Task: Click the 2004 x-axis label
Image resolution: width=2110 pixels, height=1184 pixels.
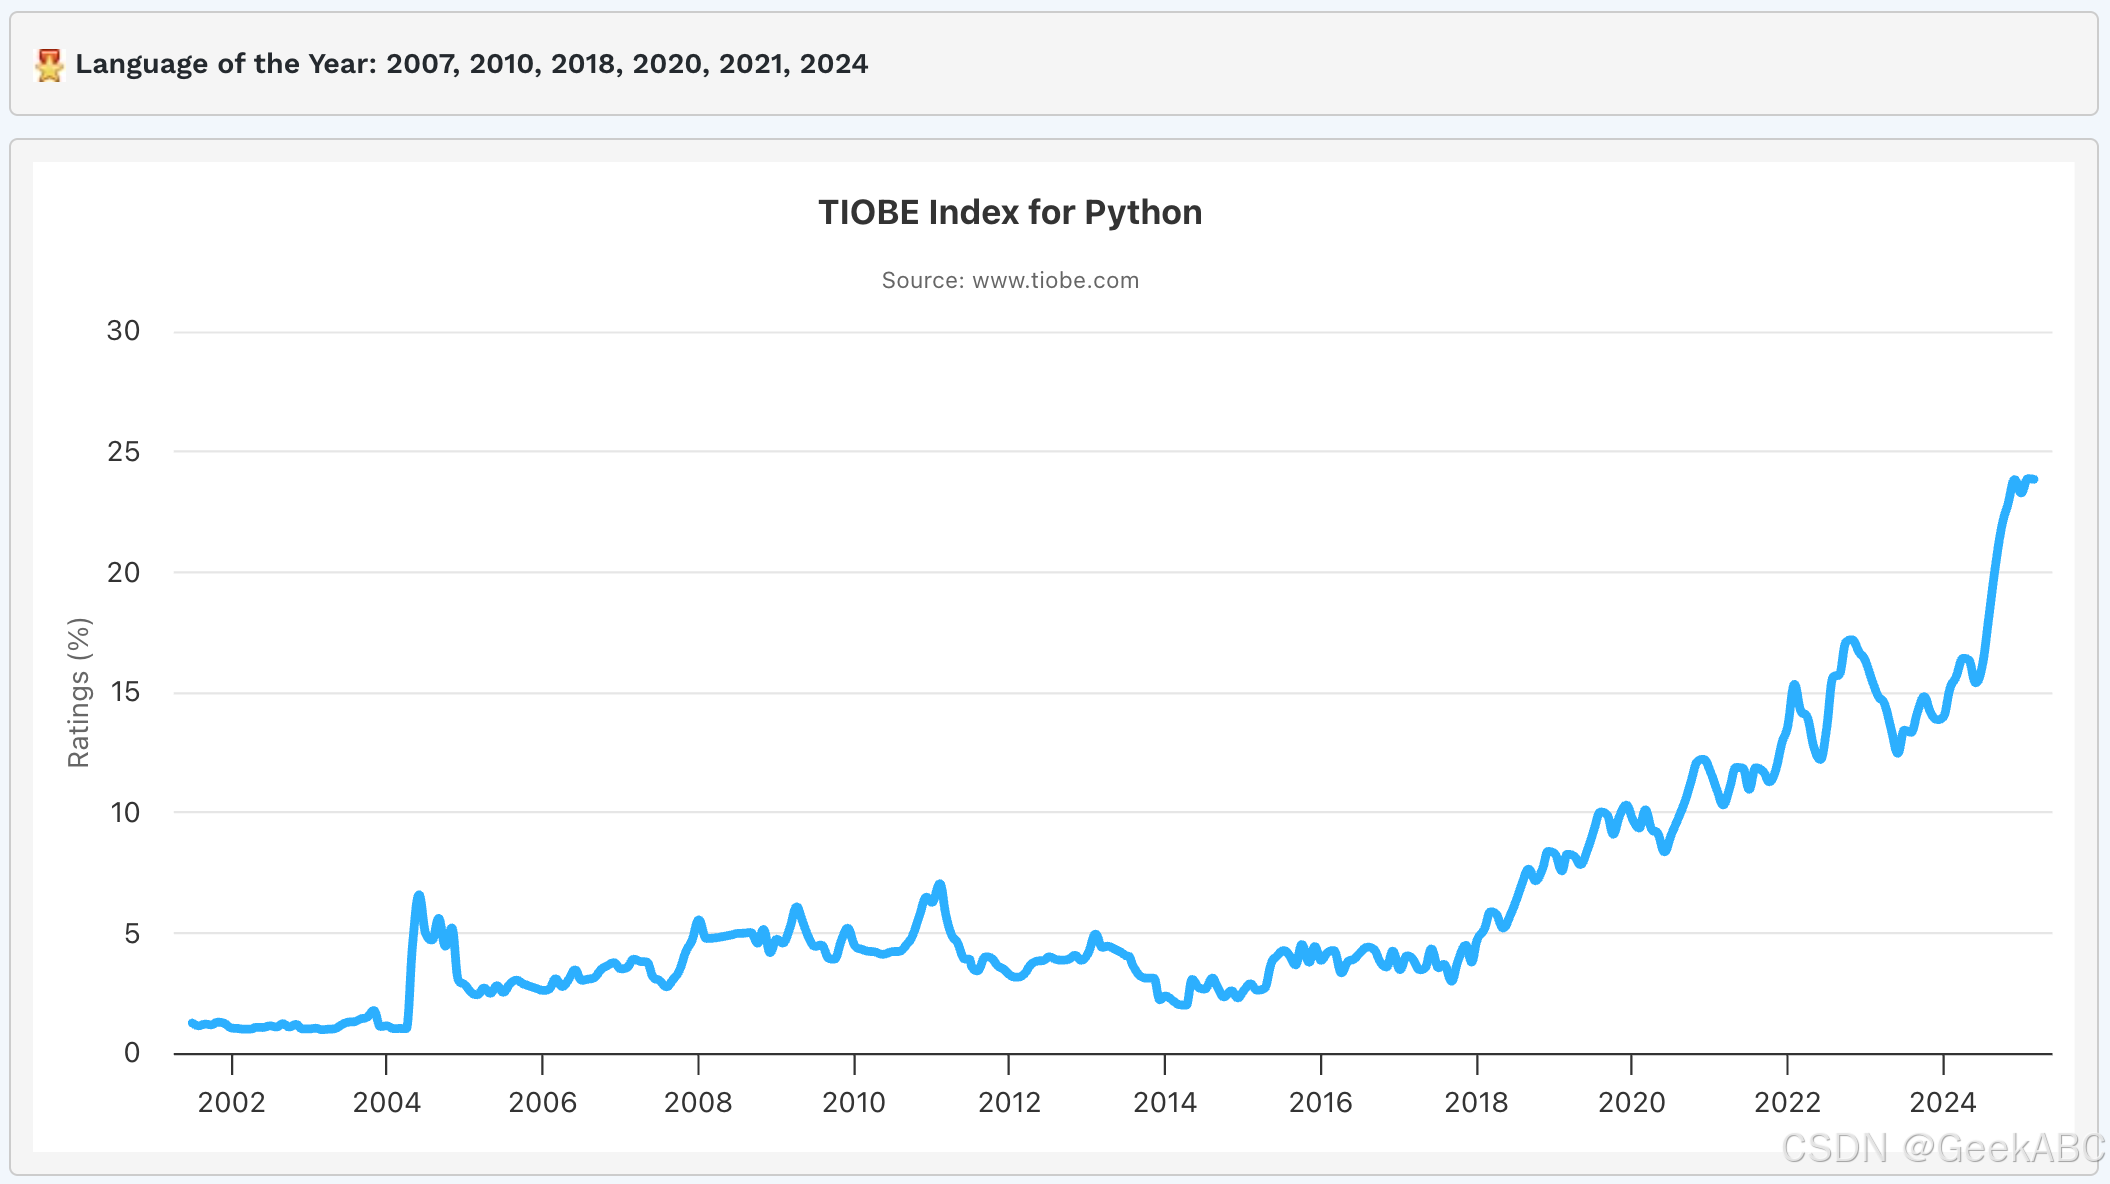Action: (x=387, y=1102)
